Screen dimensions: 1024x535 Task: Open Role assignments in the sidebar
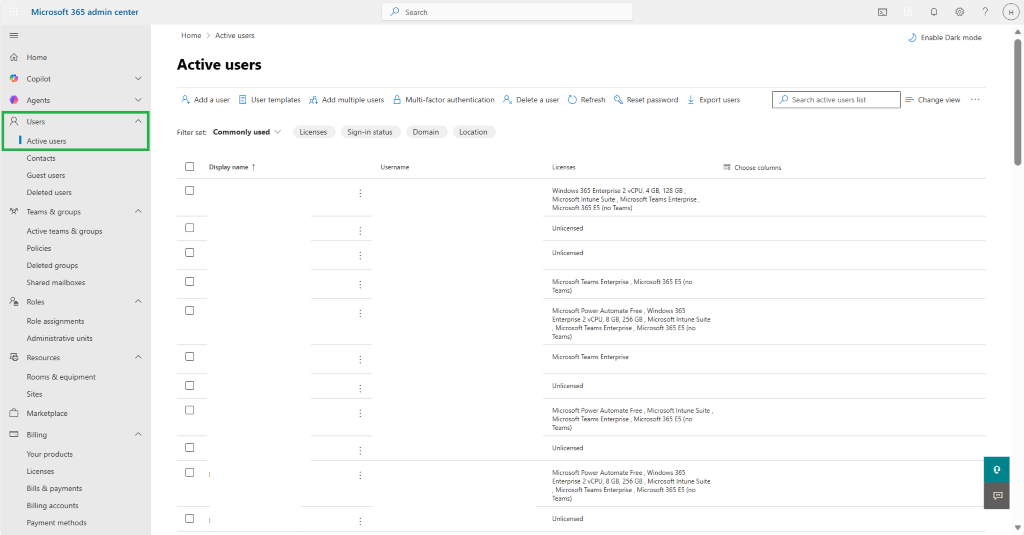pos(56,321)
